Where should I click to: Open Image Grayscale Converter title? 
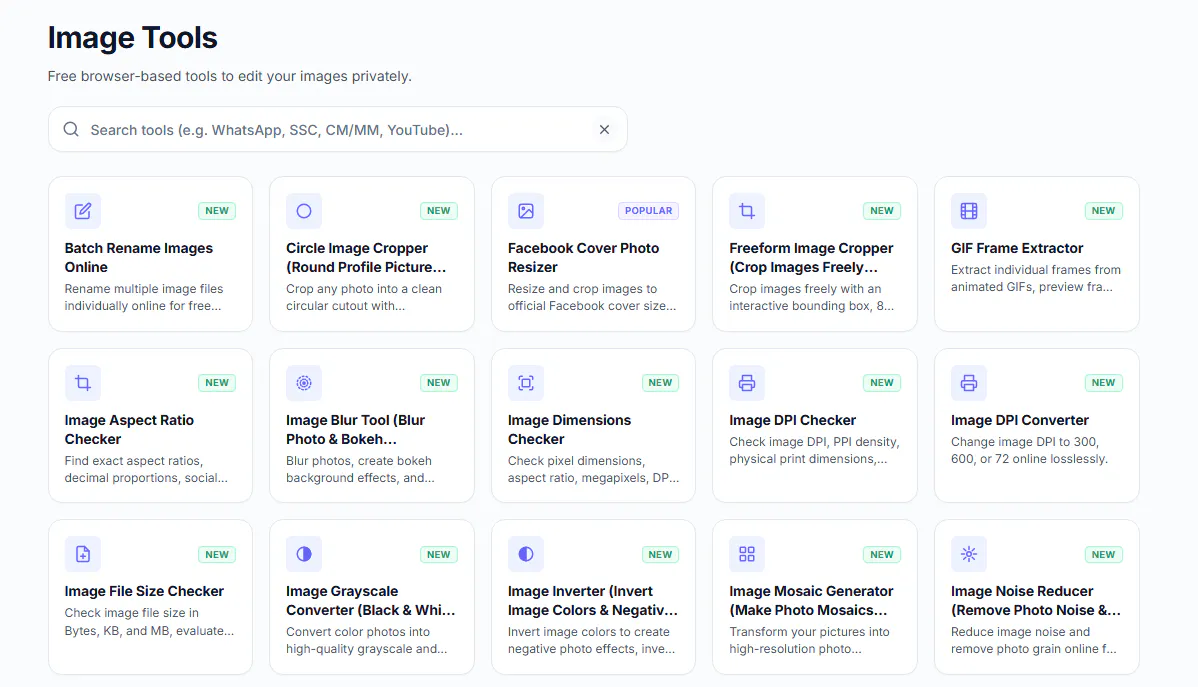(371, 601)
